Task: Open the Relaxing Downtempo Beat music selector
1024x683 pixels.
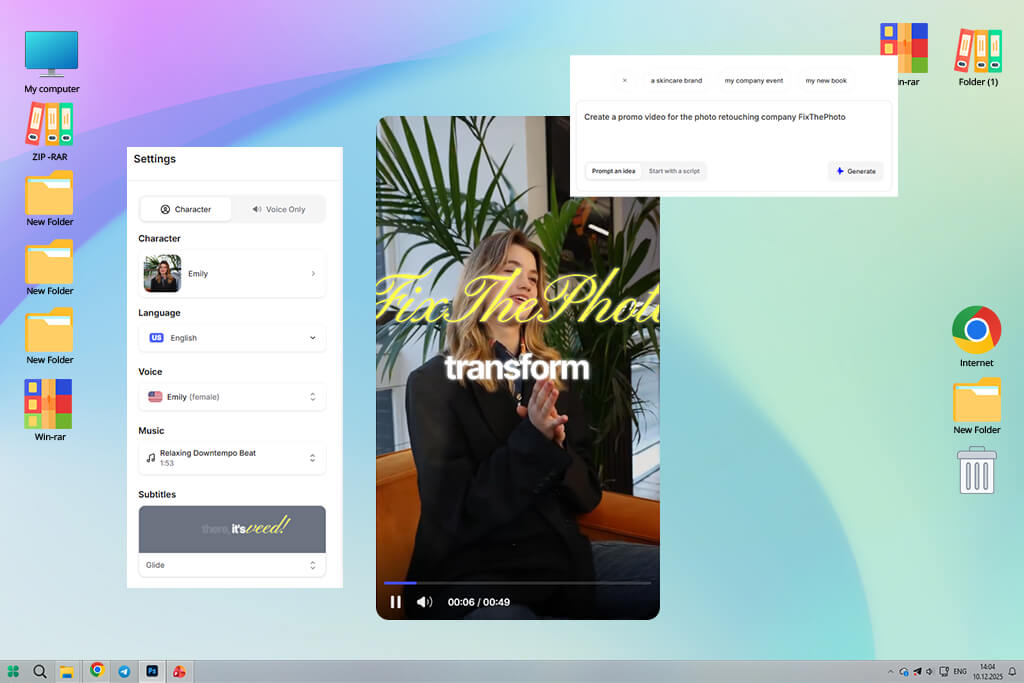Action: pos(232,458)
